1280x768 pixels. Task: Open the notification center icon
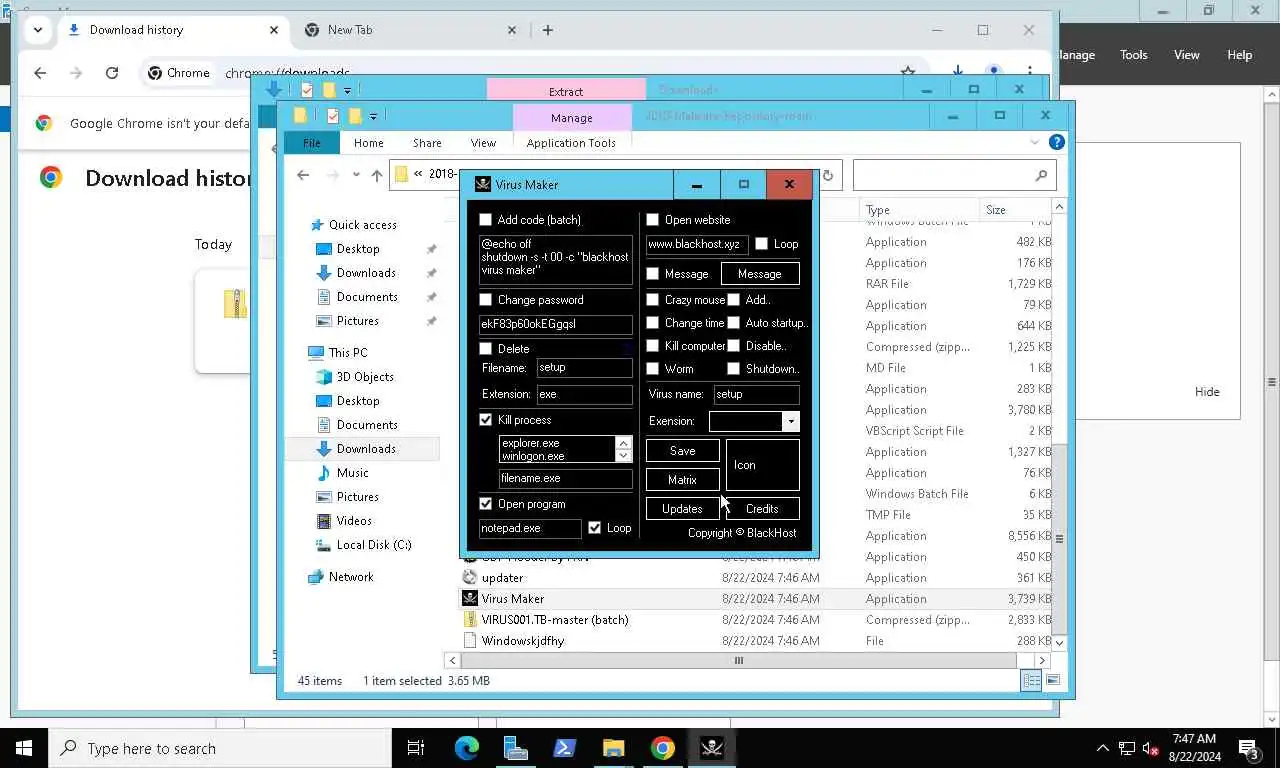pos(1248,748)
